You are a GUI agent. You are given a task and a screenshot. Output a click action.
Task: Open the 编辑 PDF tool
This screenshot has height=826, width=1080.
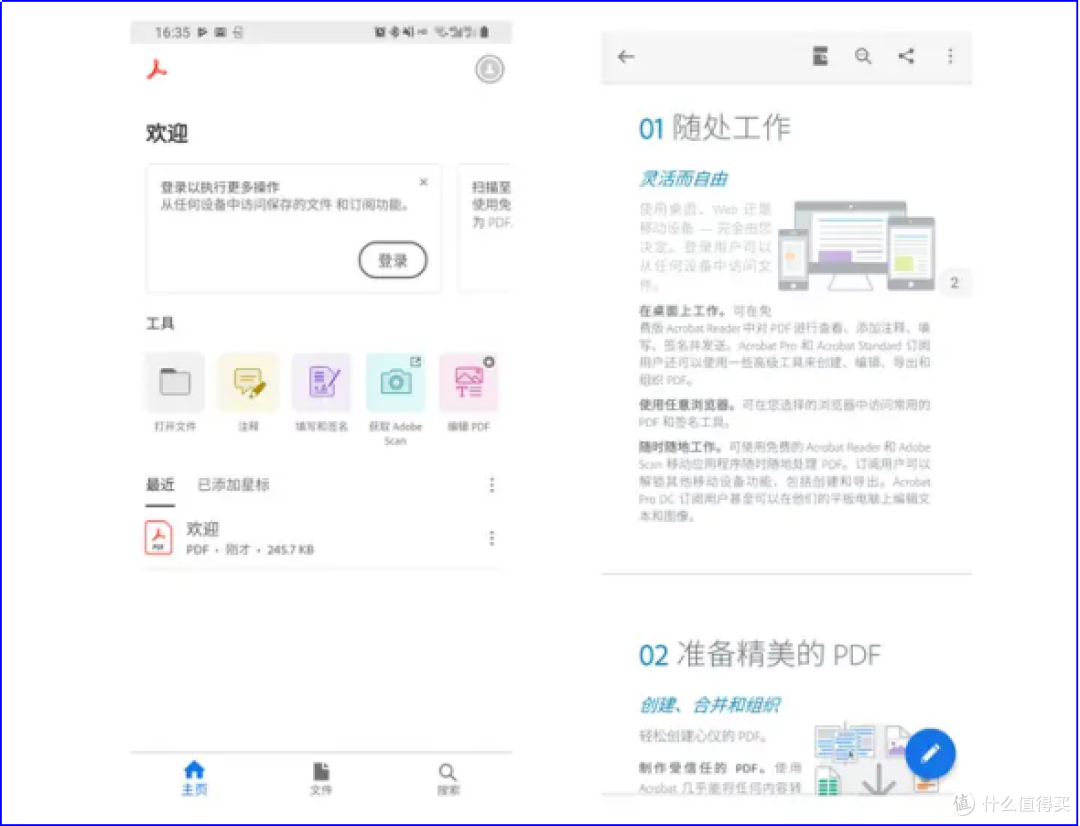tap(468, 382)
